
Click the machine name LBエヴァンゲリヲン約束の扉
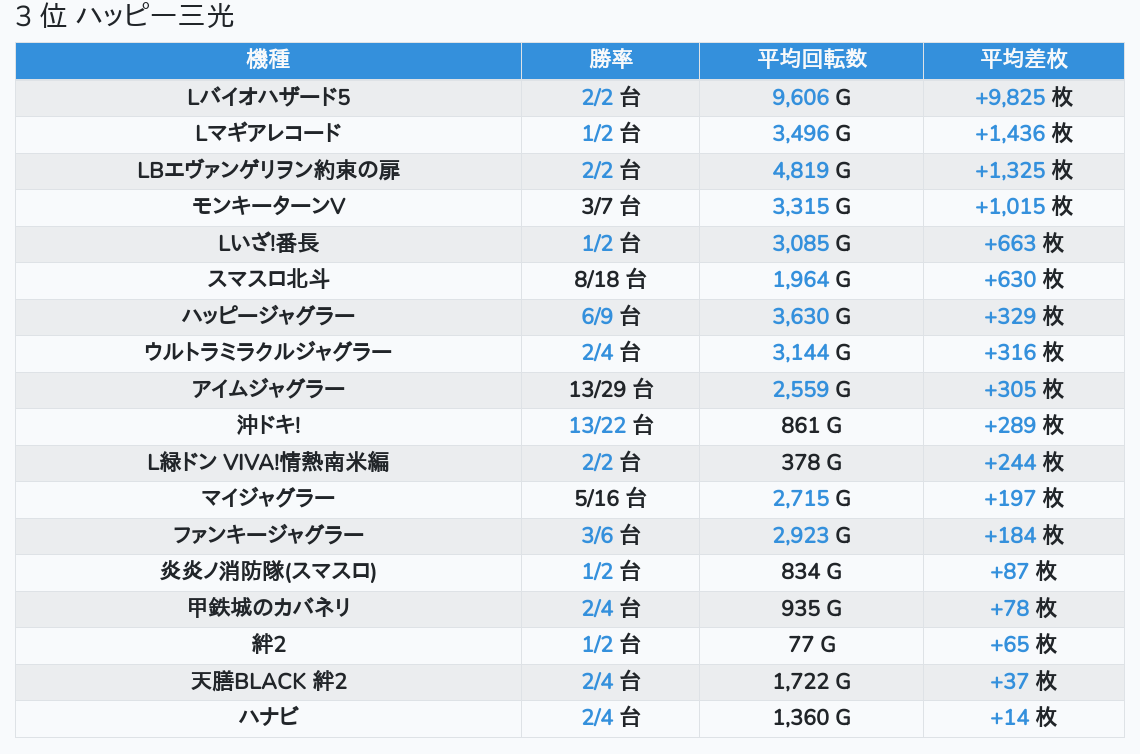click(x=268, y=170)
